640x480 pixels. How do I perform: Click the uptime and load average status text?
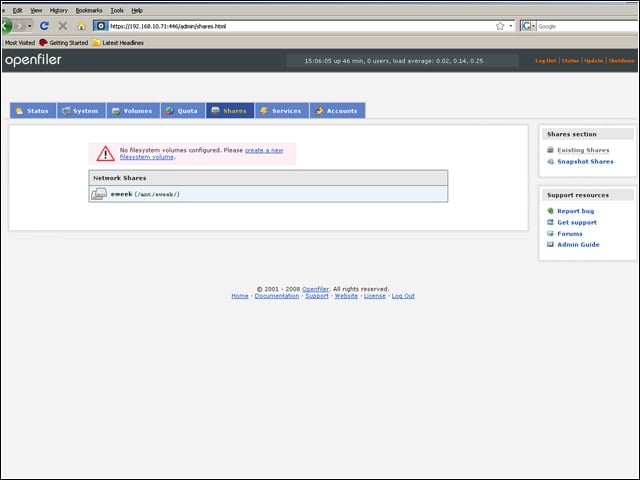(x=393, y=61)
